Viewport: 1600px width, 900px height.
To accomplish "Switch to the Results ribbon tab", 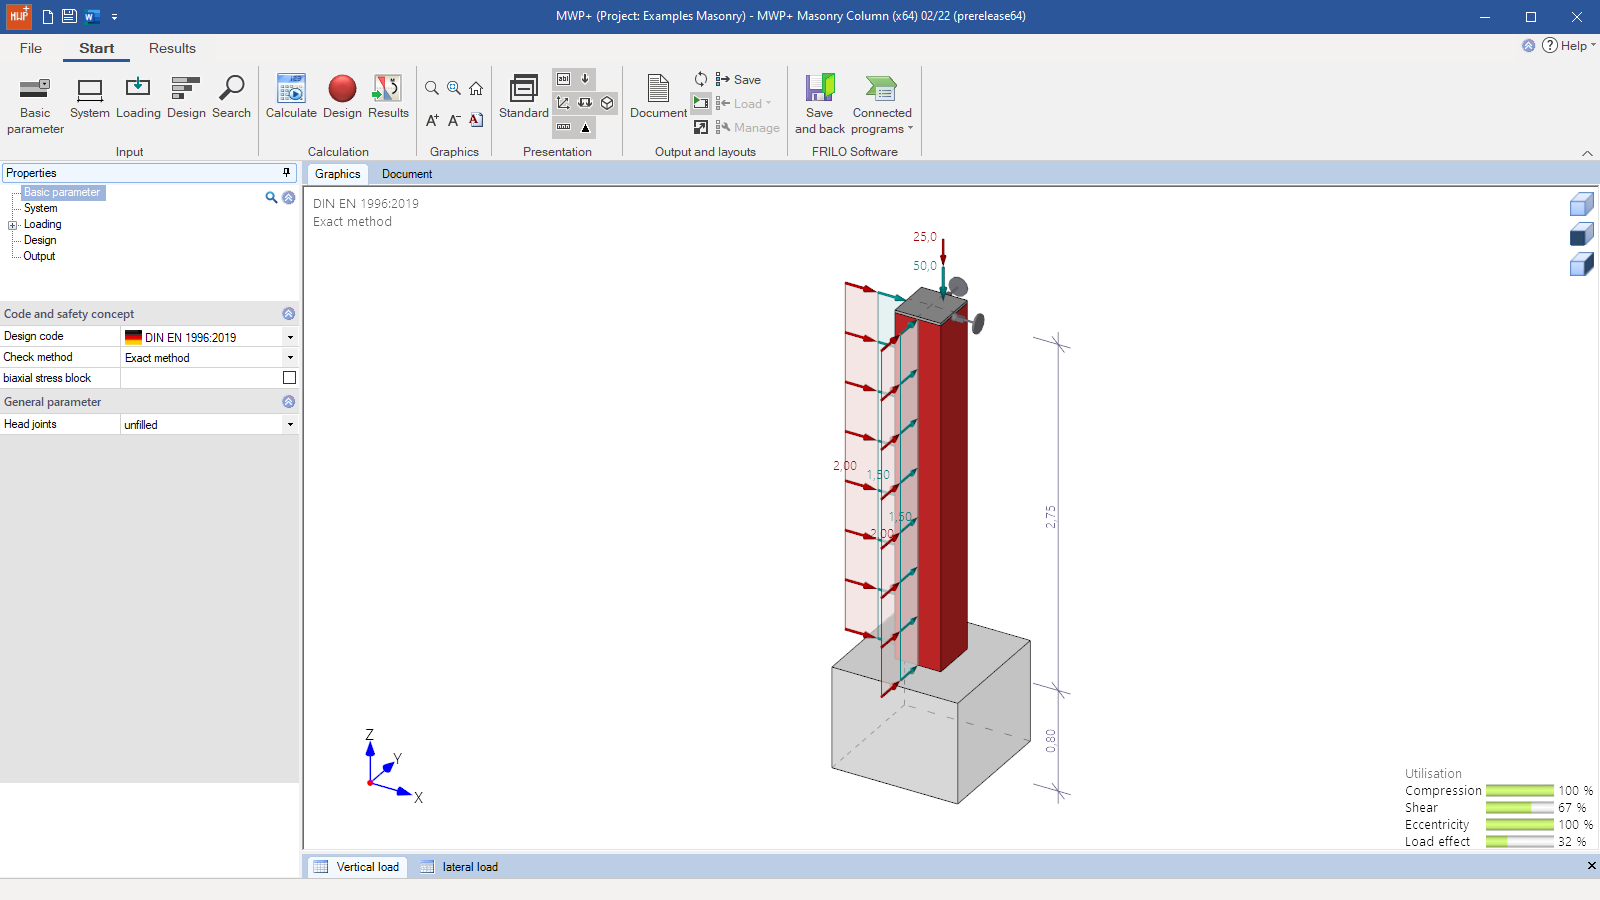I will point(172,48).
